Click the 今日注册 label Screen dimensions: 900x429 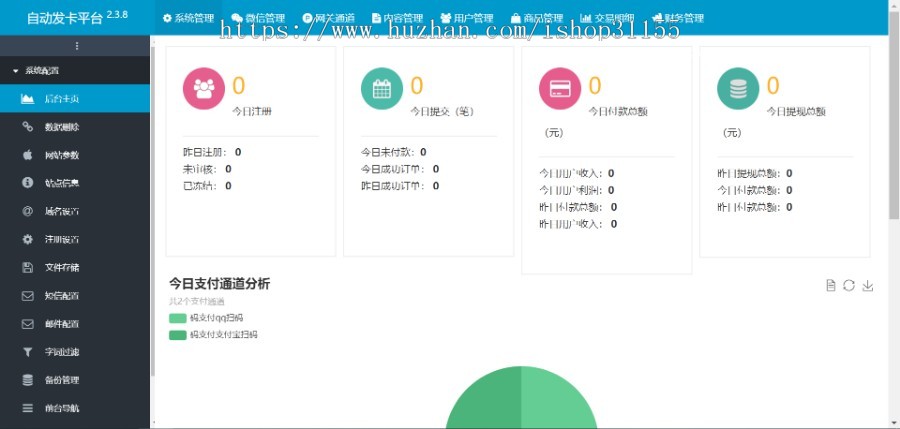pos(251,112)
